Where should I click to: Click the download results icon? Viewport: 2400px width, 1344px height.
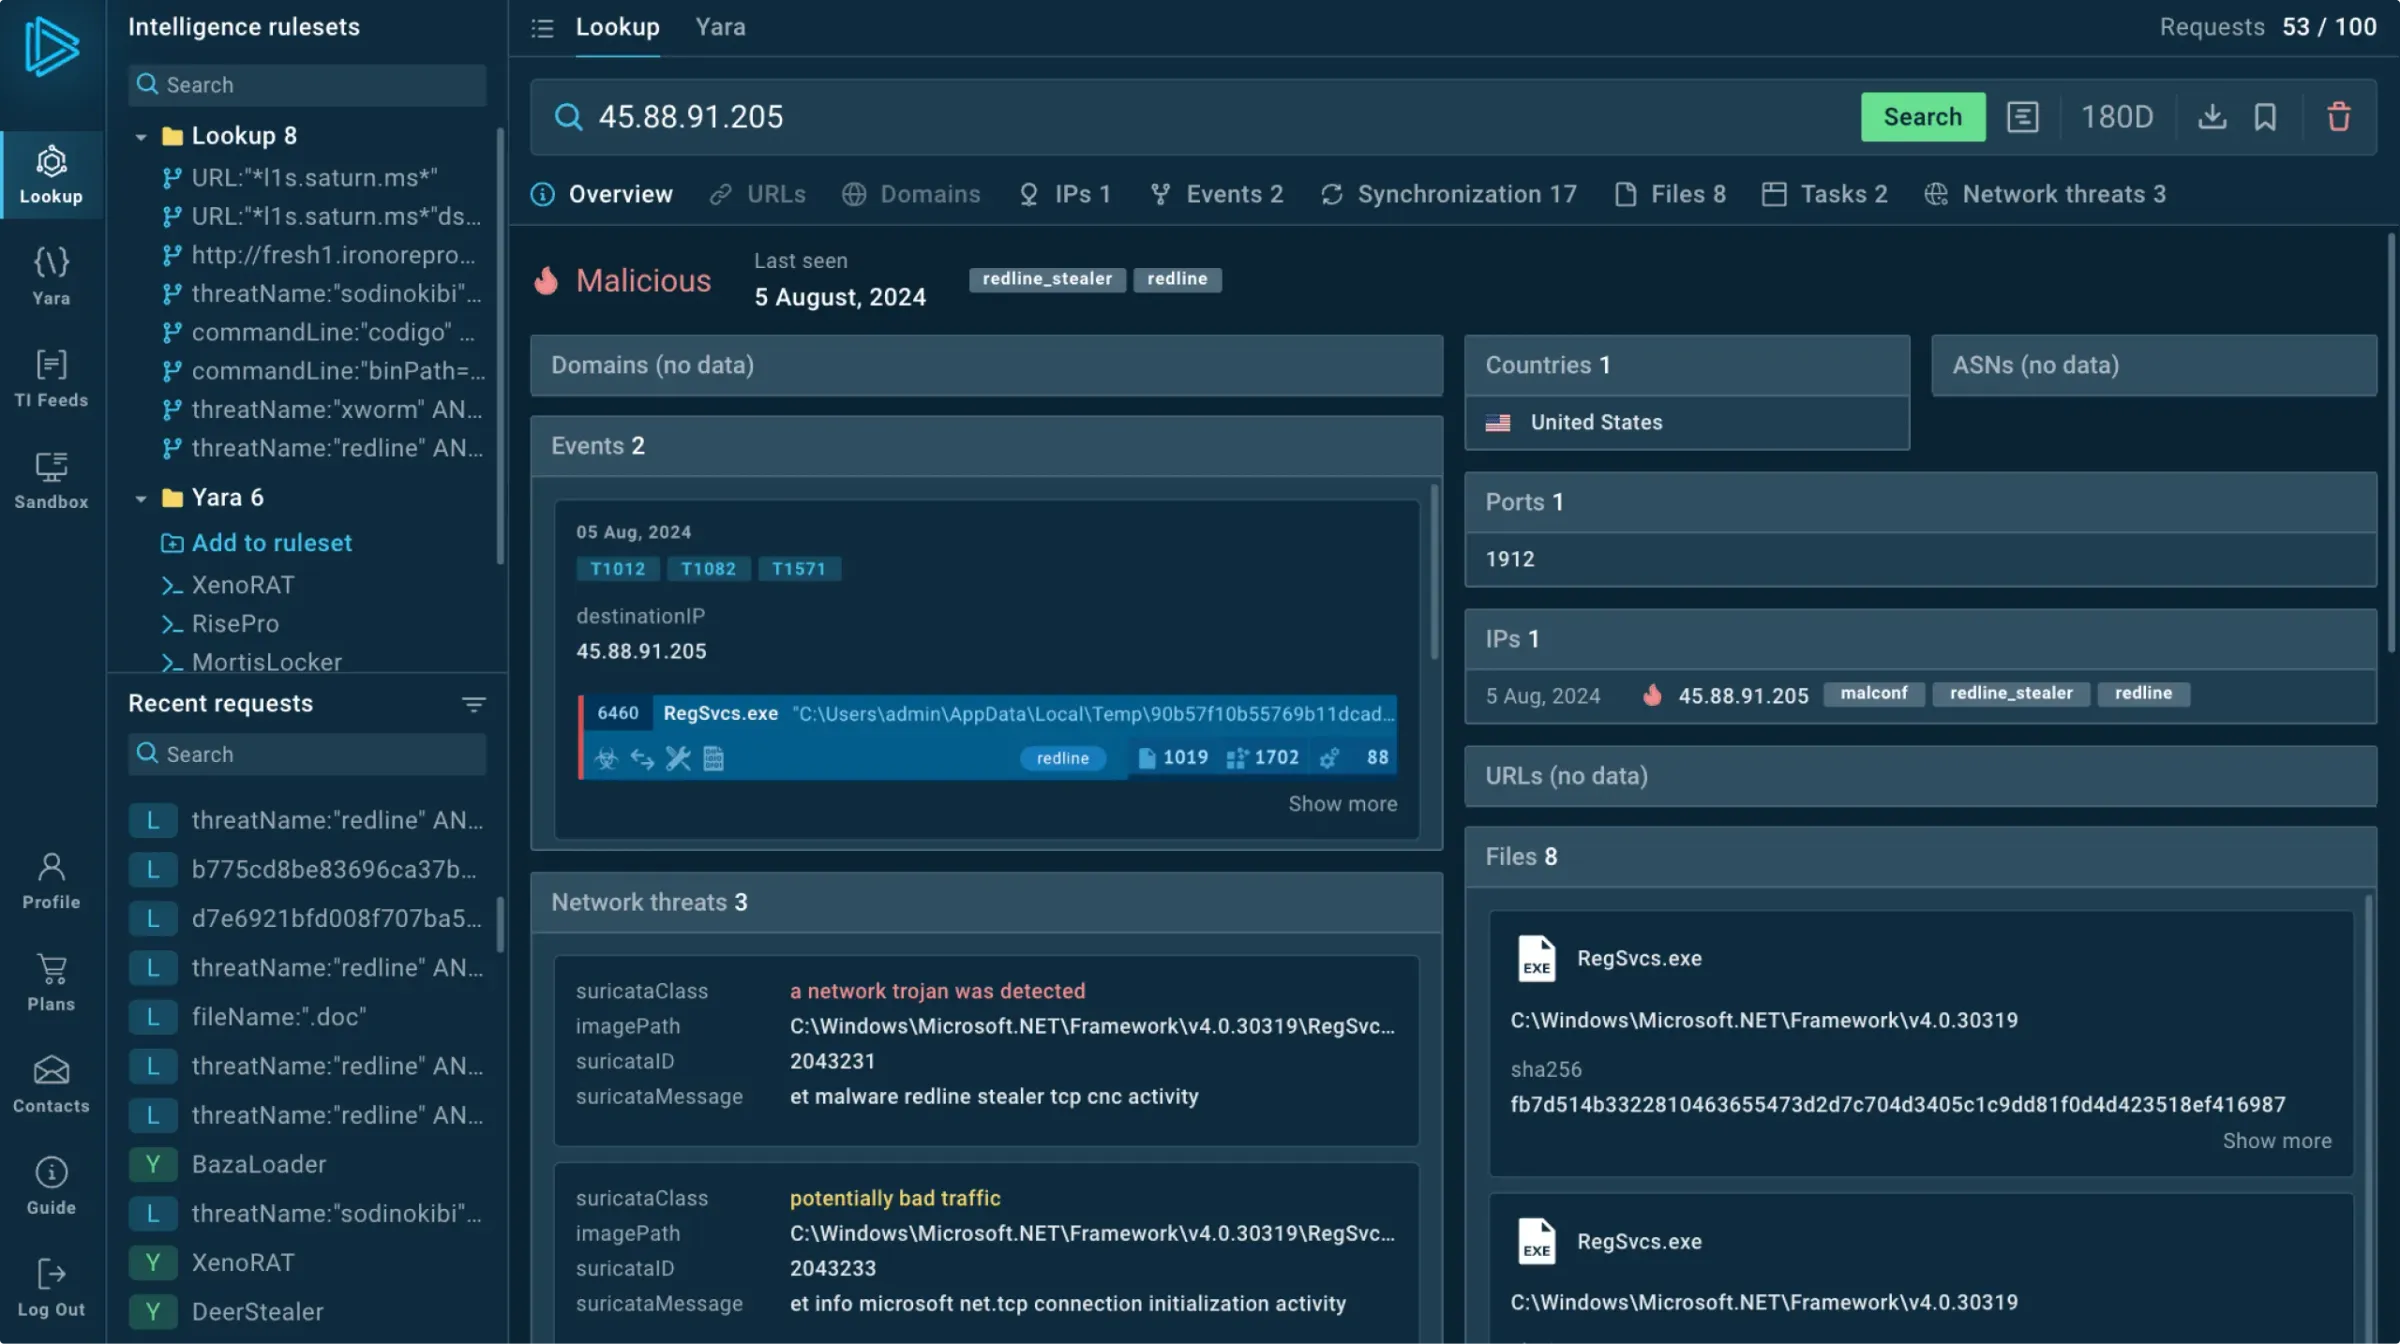click(2212, 117)
